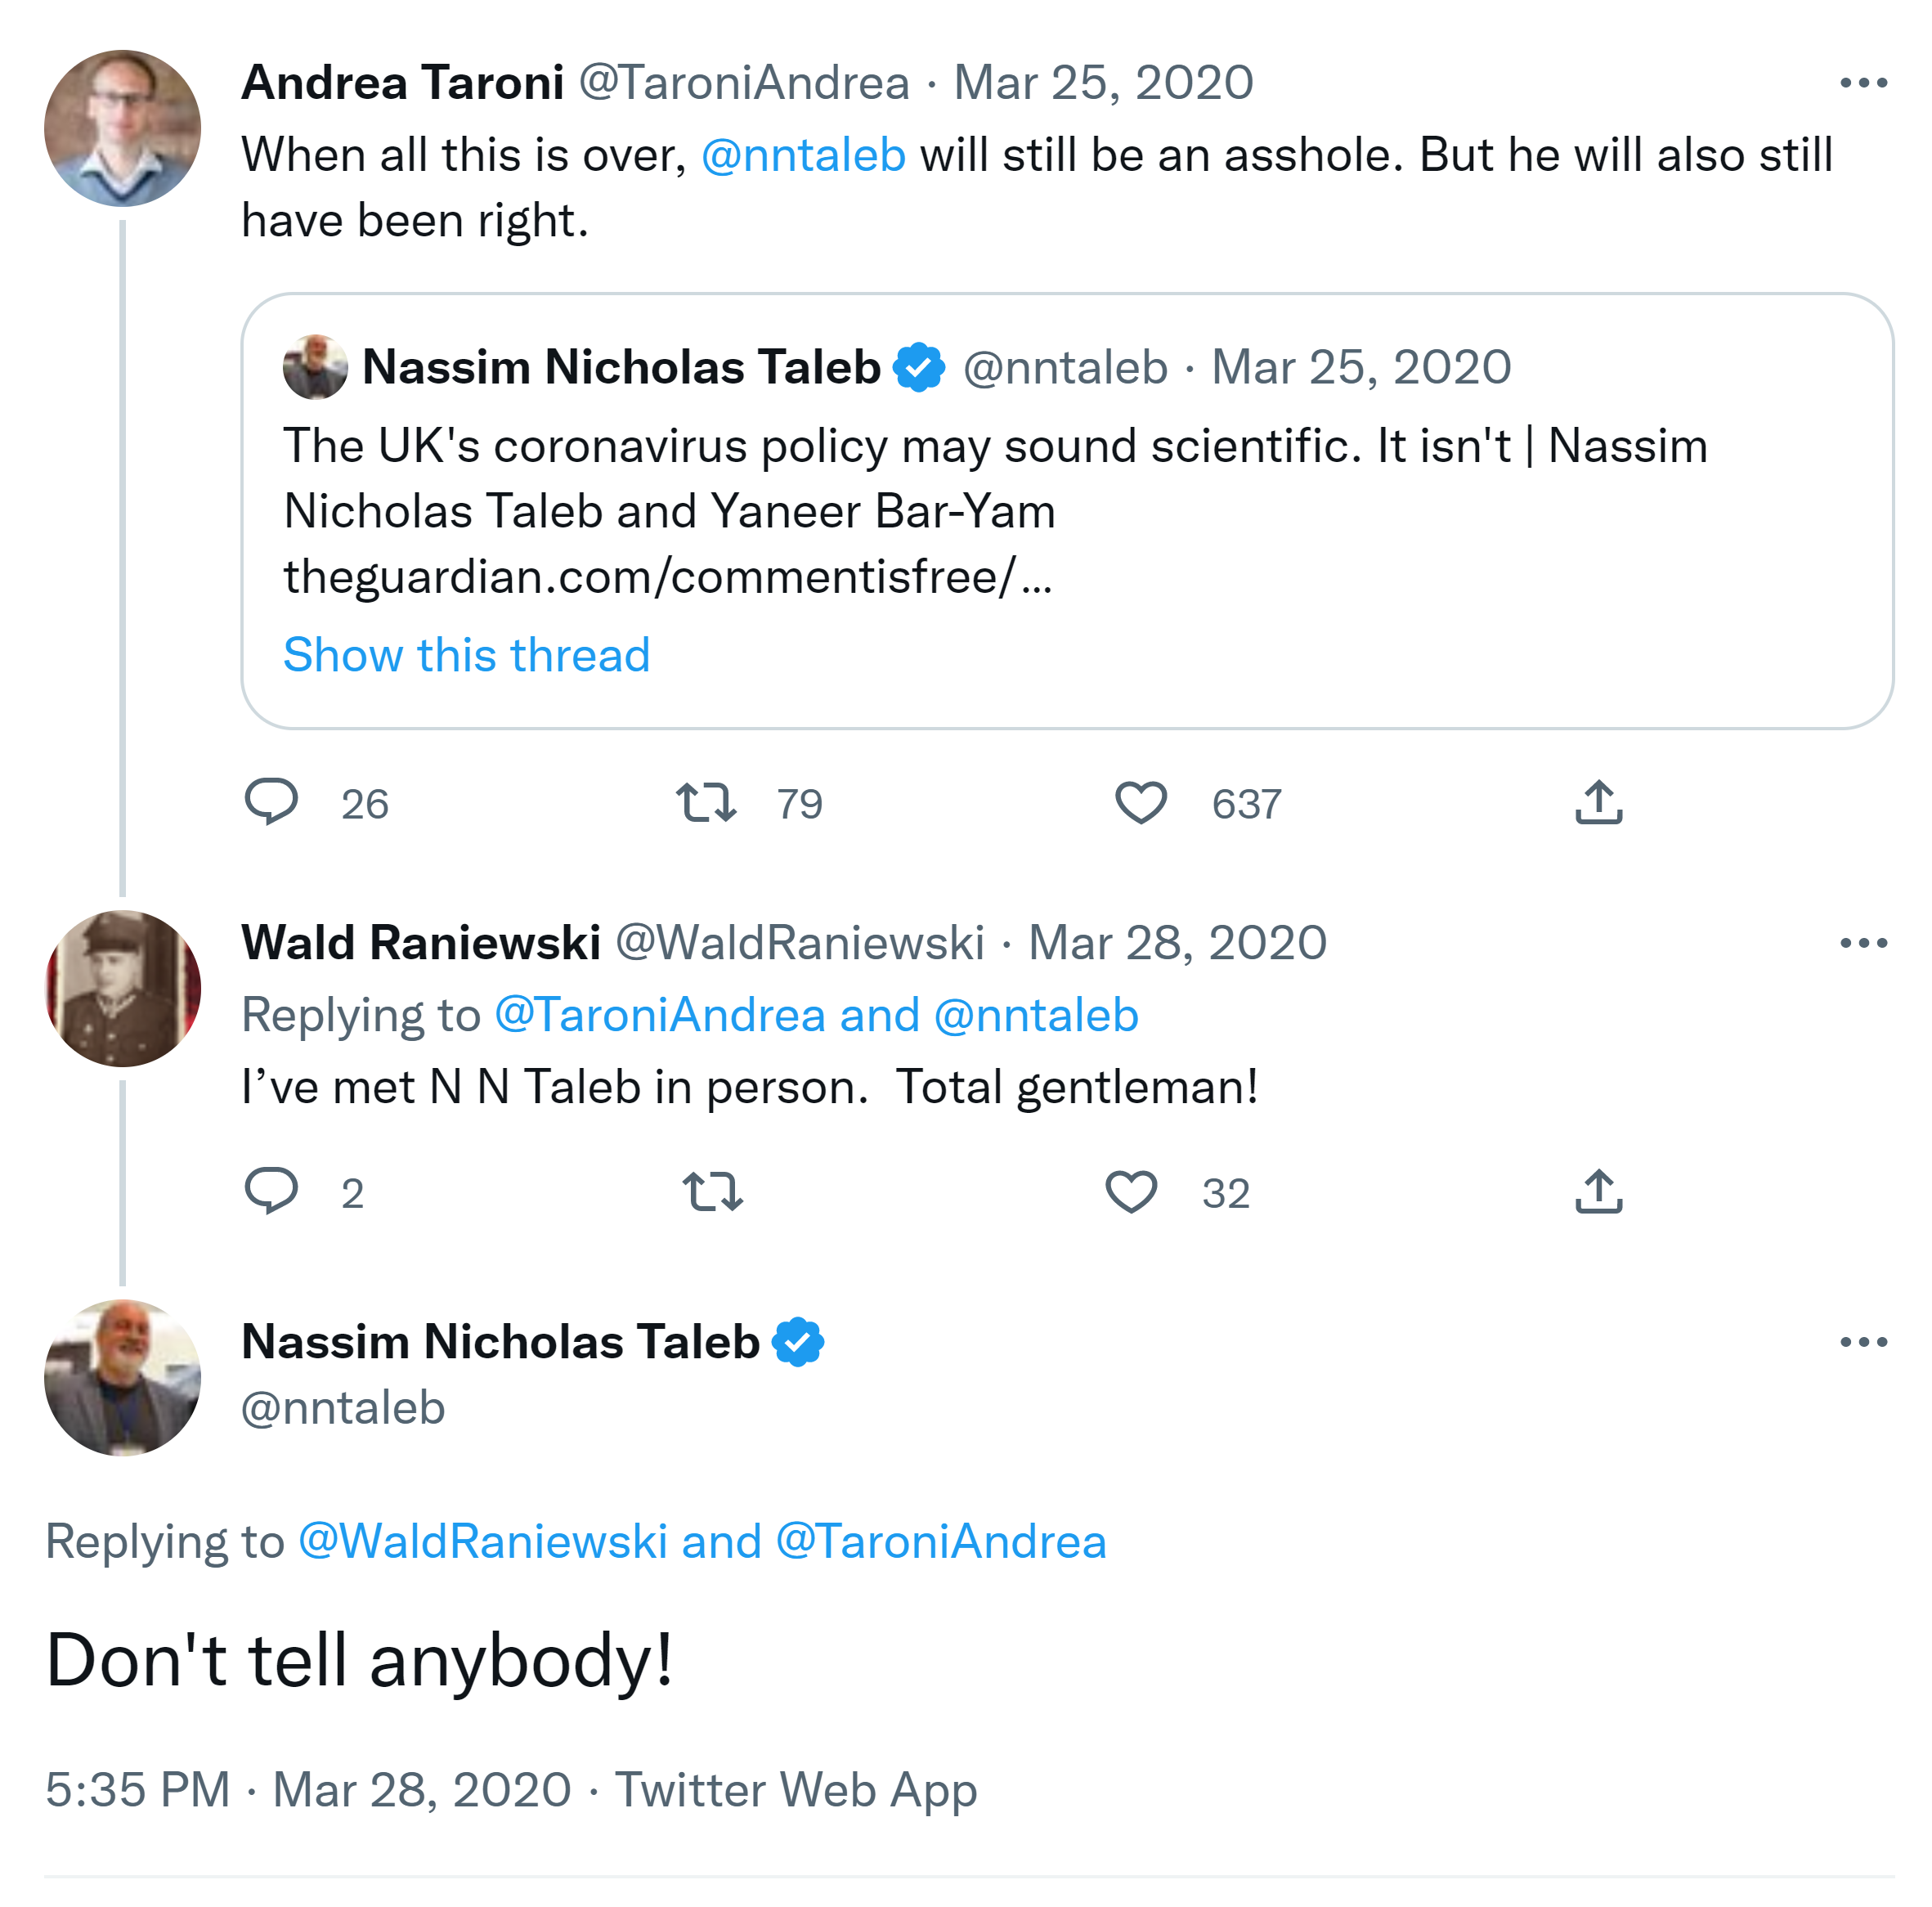Share Wald Raniewski's tweet
The width and height of the screenshot is (1932, 1907).
click(1598, 1191)
